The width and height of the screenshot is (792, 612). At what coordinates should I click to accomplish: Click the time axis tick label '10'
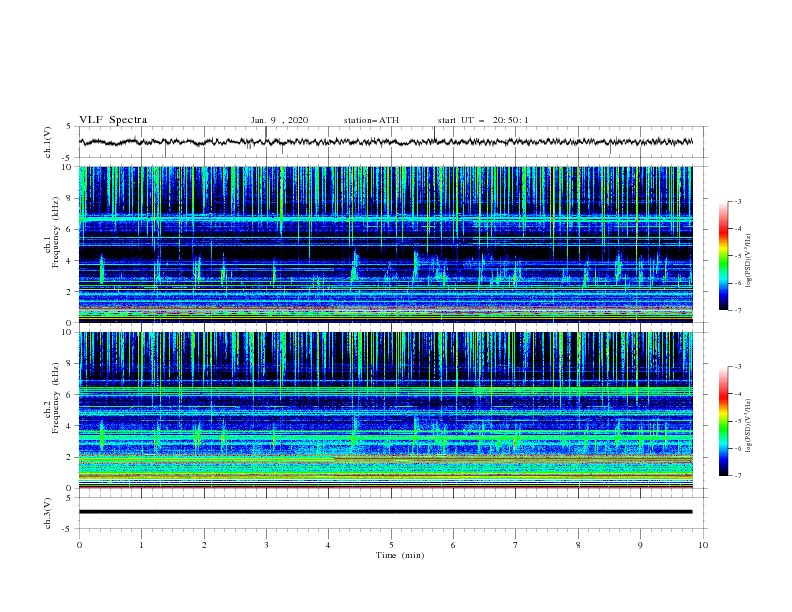coord(703,545)
